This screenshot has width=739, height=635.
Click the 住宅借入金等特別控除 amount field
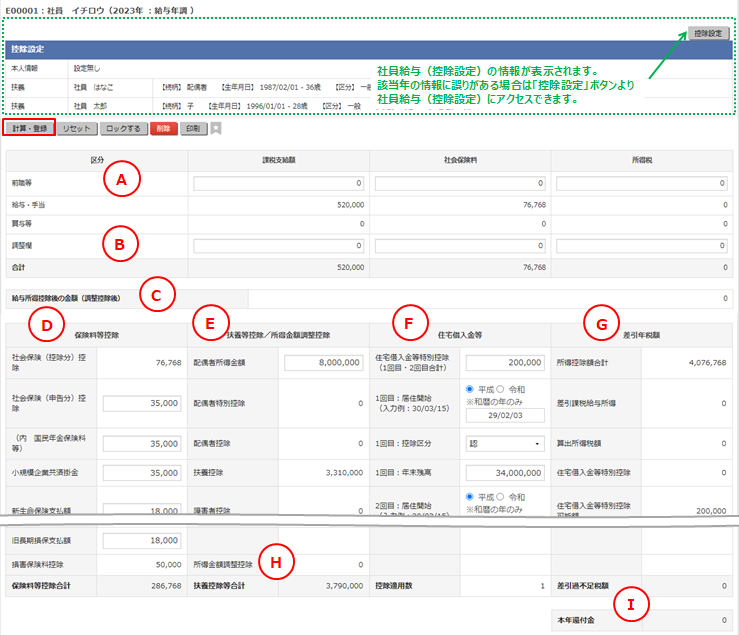pos(505,363)
